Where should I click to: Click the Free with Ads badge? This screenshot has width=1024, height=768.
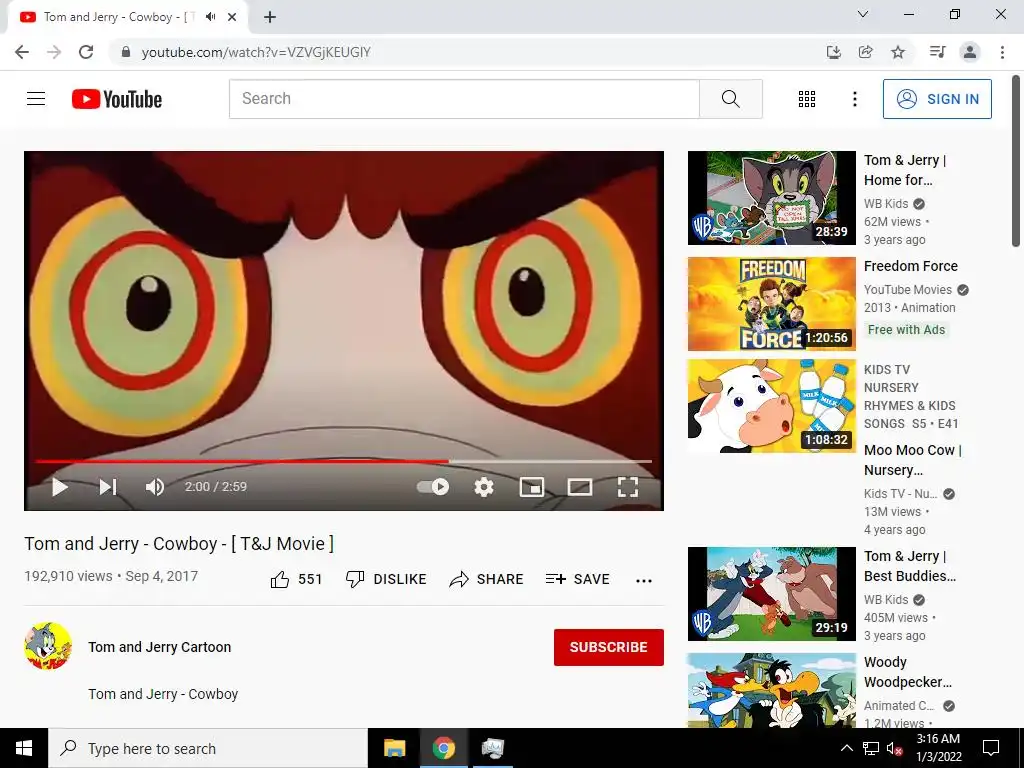pyautogui.click(x=906, y=330)
